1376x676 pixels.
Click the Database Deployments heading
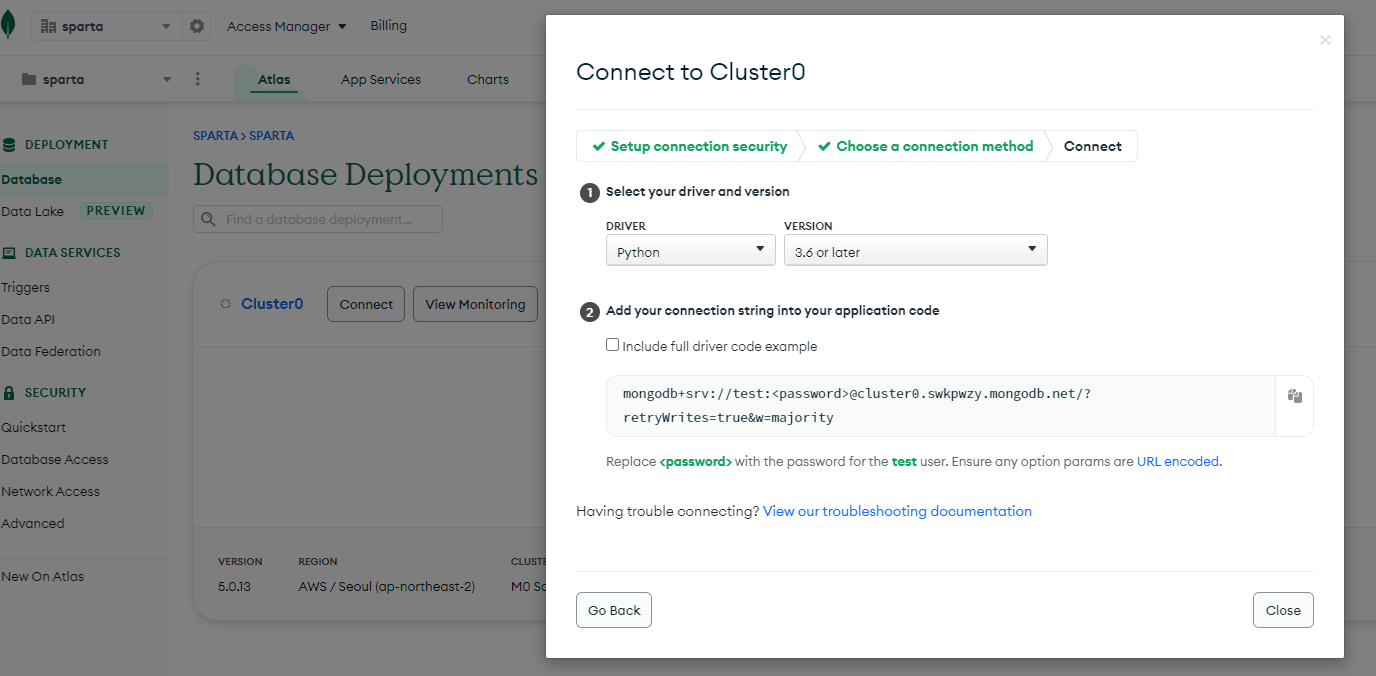(366, 175)
